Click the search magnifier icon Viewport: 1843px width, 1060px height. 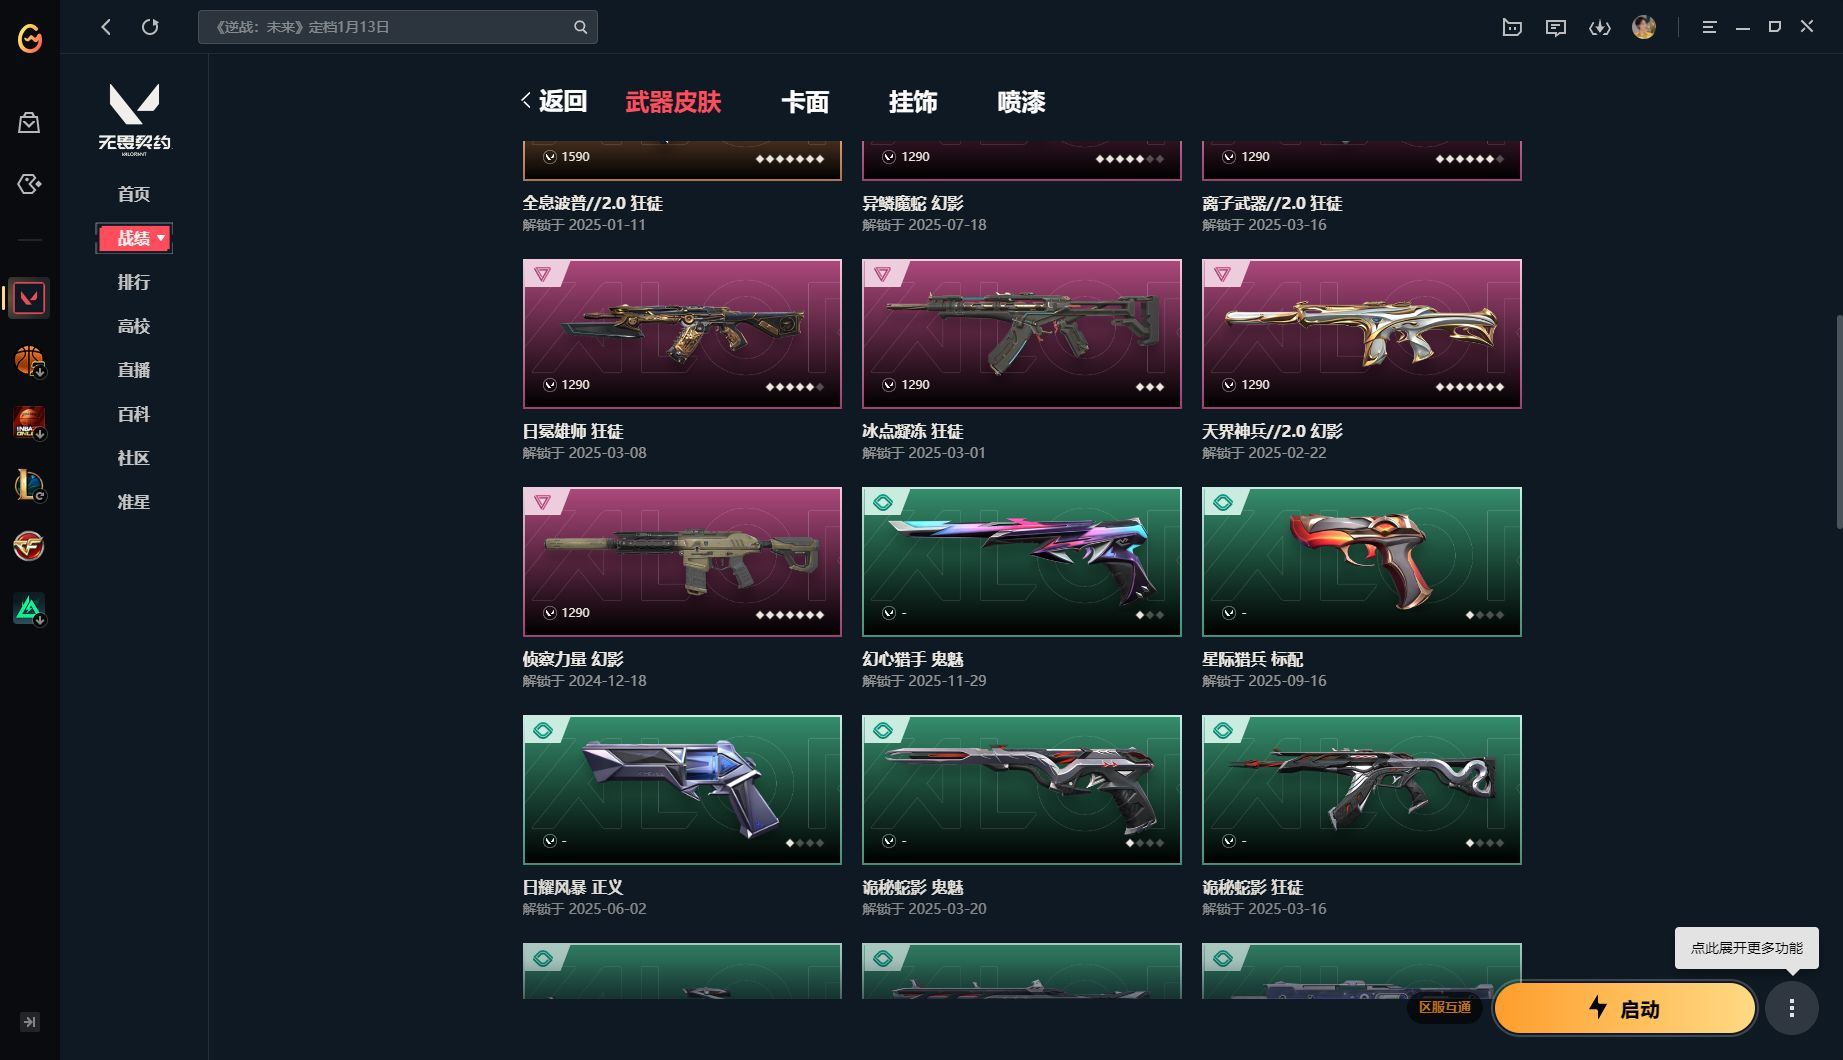pyautogui.click(x=580, y=27)
